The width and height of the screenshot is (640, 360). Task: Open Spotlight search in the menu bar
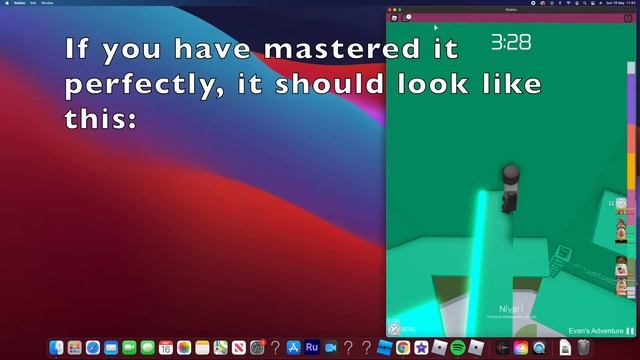(584, 3)
